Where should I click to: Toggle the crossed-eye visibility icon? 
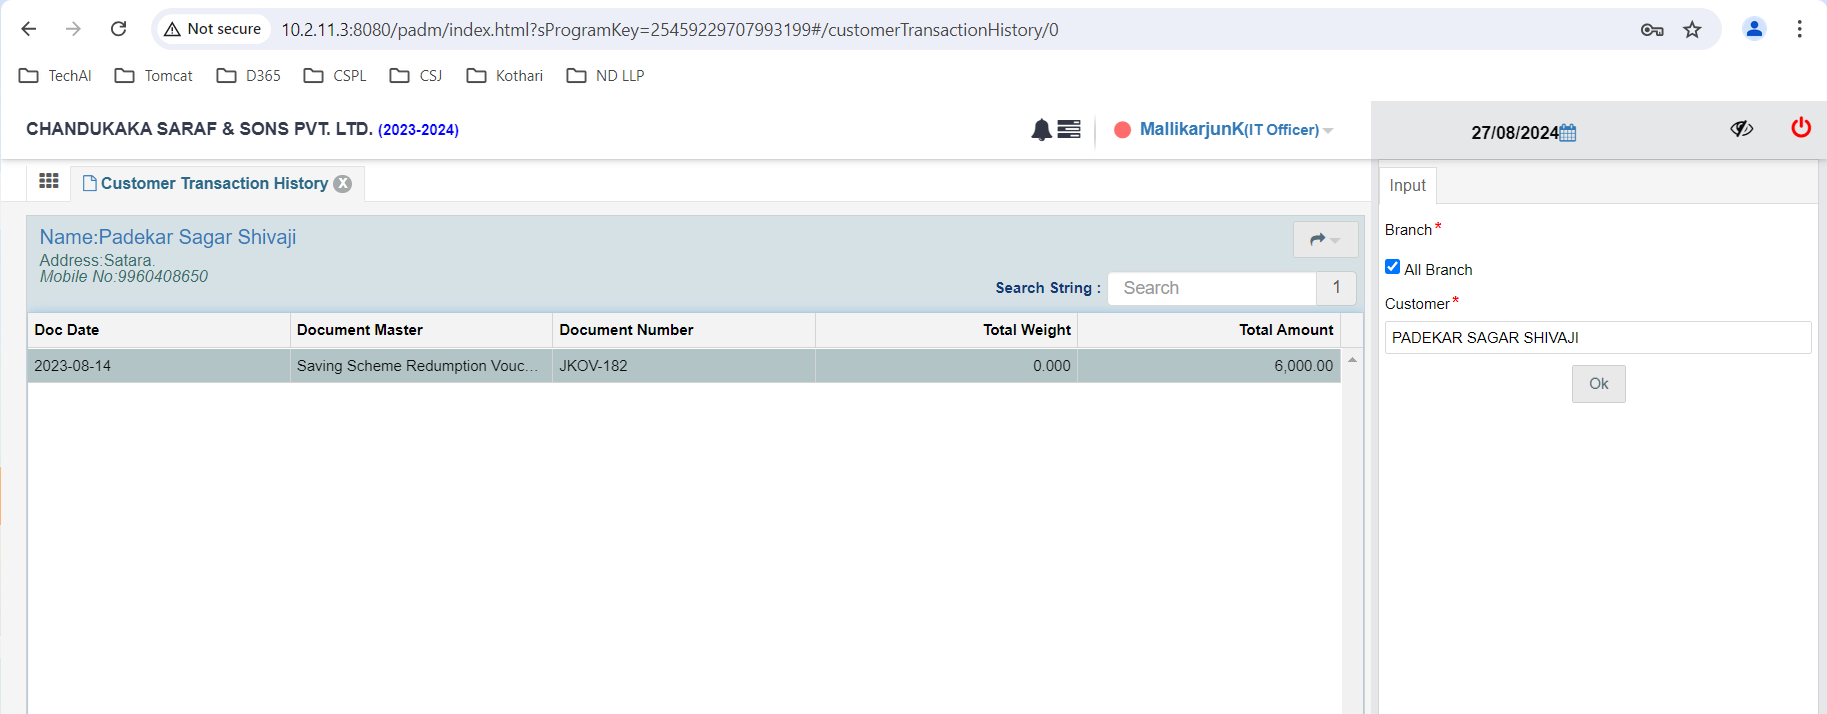[1742, 129]
